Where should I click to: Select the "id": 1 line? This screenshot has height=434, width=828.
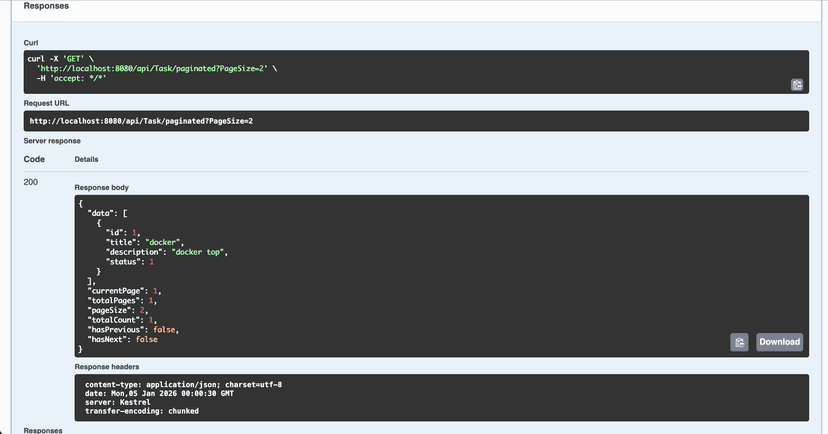(x=123, y=232)
